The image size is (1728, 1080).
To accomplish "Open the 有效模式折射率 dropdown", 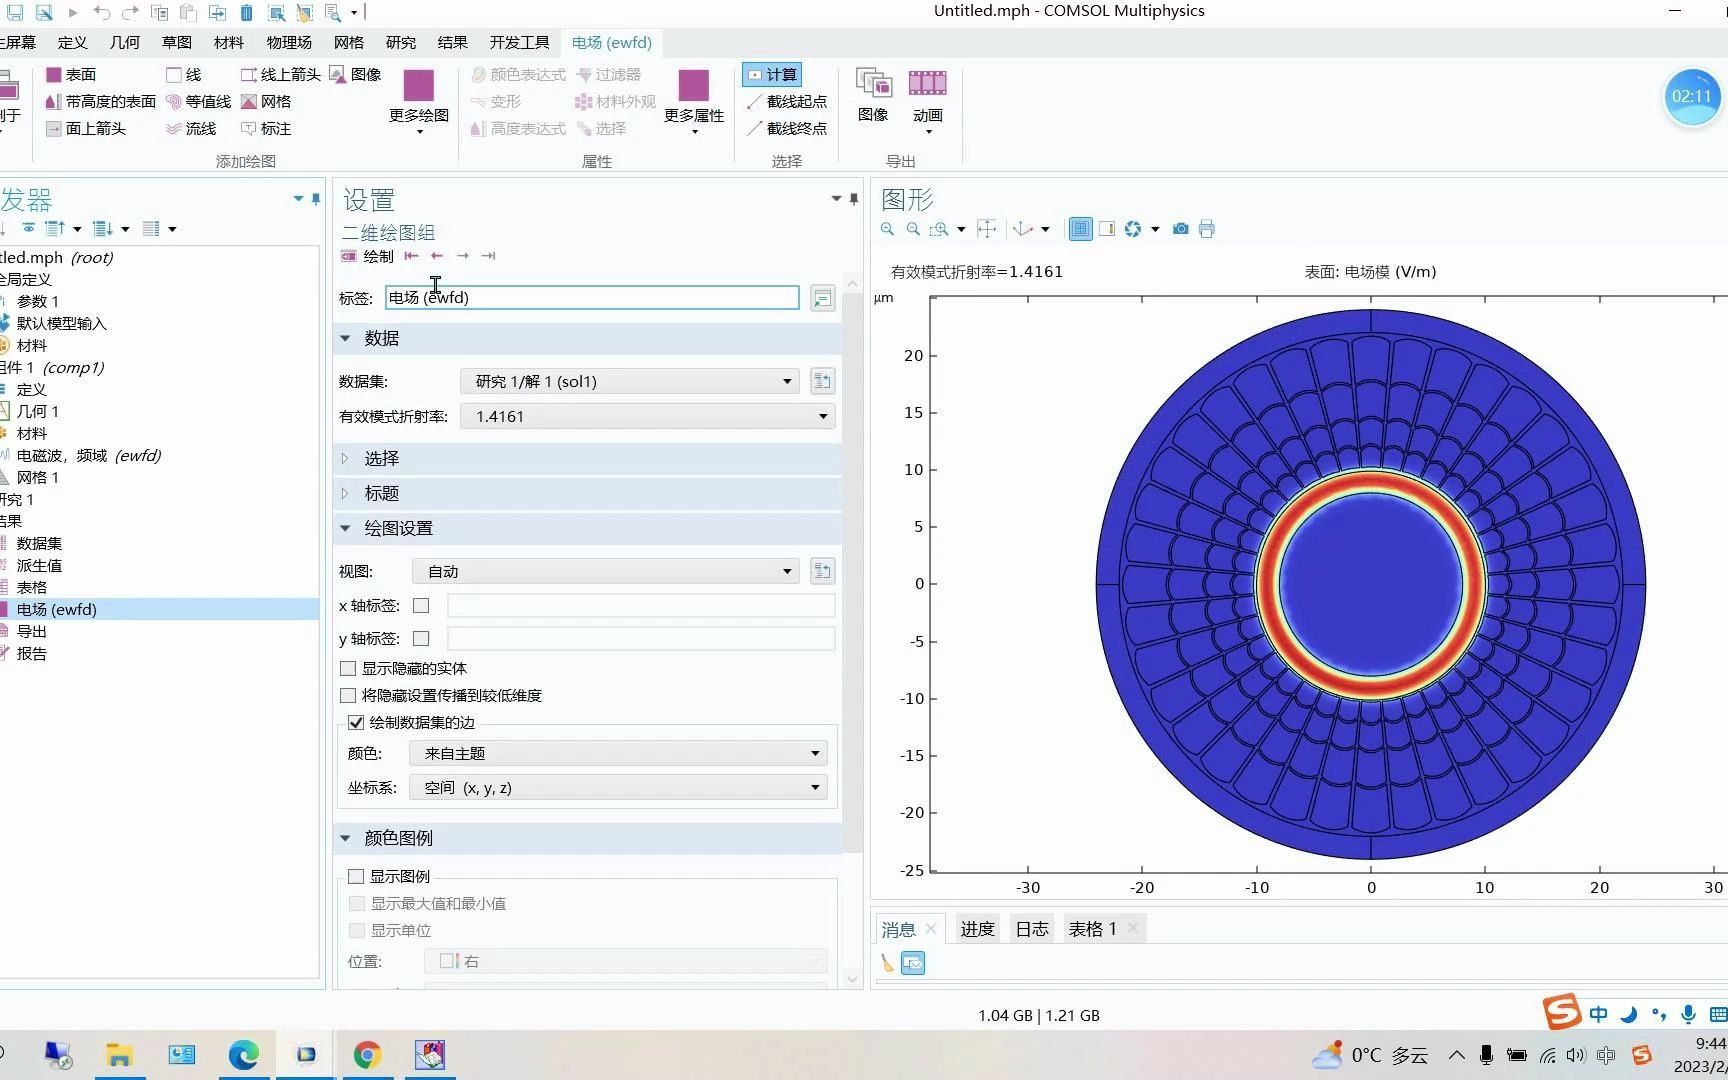I will (x=648, y=417).
